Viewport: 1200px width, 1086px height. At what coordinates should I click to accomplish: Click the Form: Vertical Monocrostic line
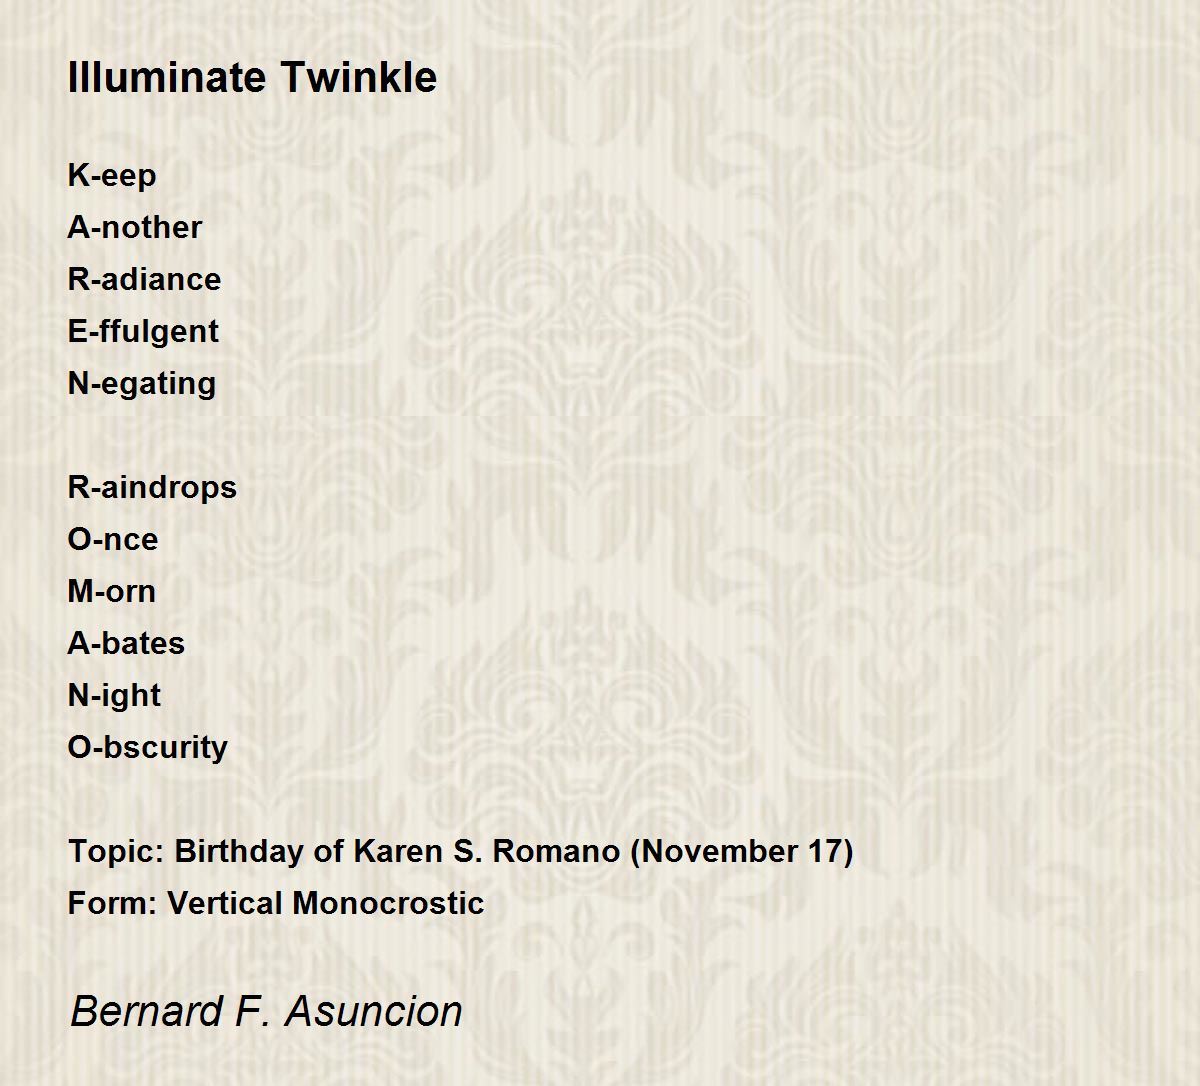276,903
